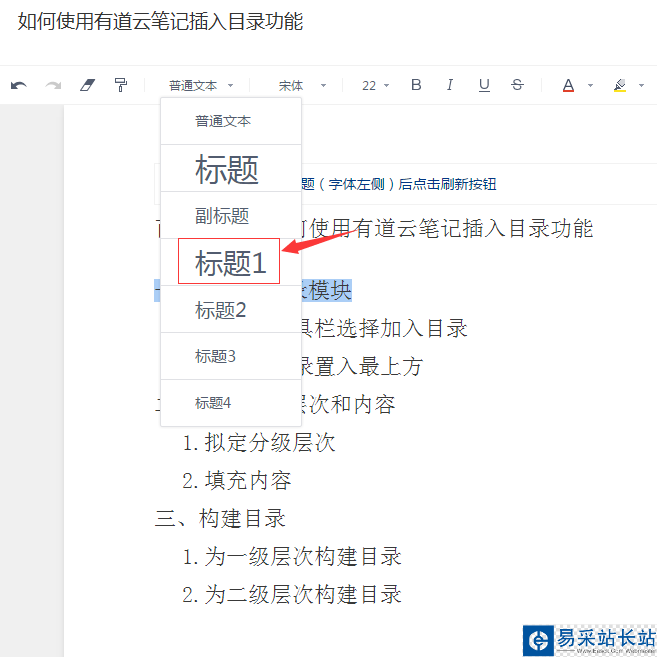Select 标题4 heading style
Viewport: 657px width, 657px height.
tap(231, 403)
